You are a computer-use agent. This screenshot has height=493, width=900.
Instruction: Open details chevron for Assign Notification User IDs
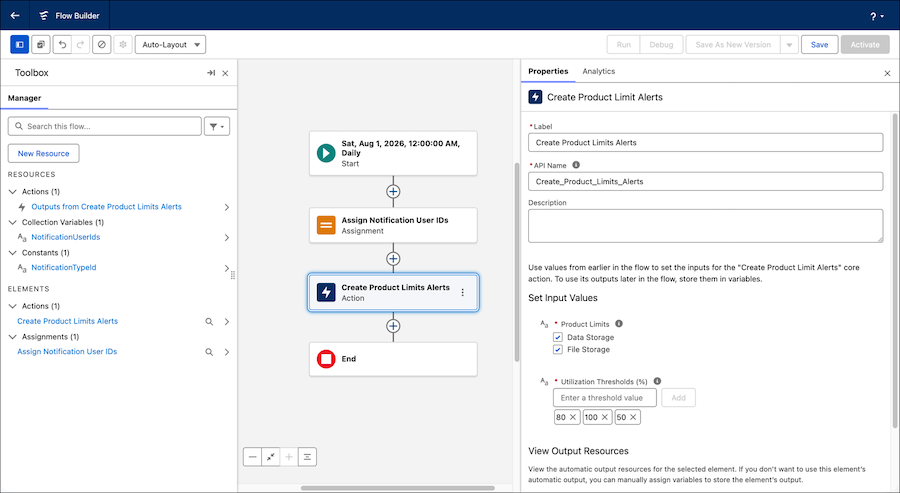[227, 352]
